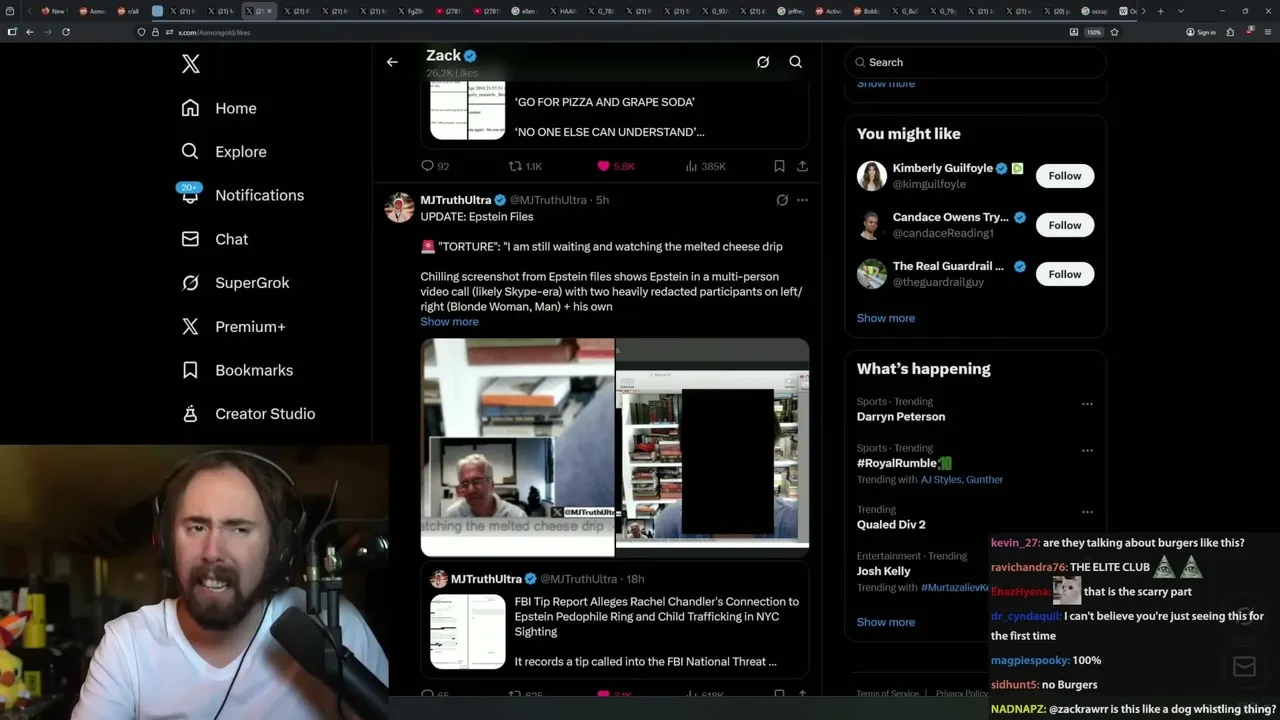The height and width of the screenshot is (720, 1280).
Task: Switch to the Bobby browser tab
Action: [867, 11]
